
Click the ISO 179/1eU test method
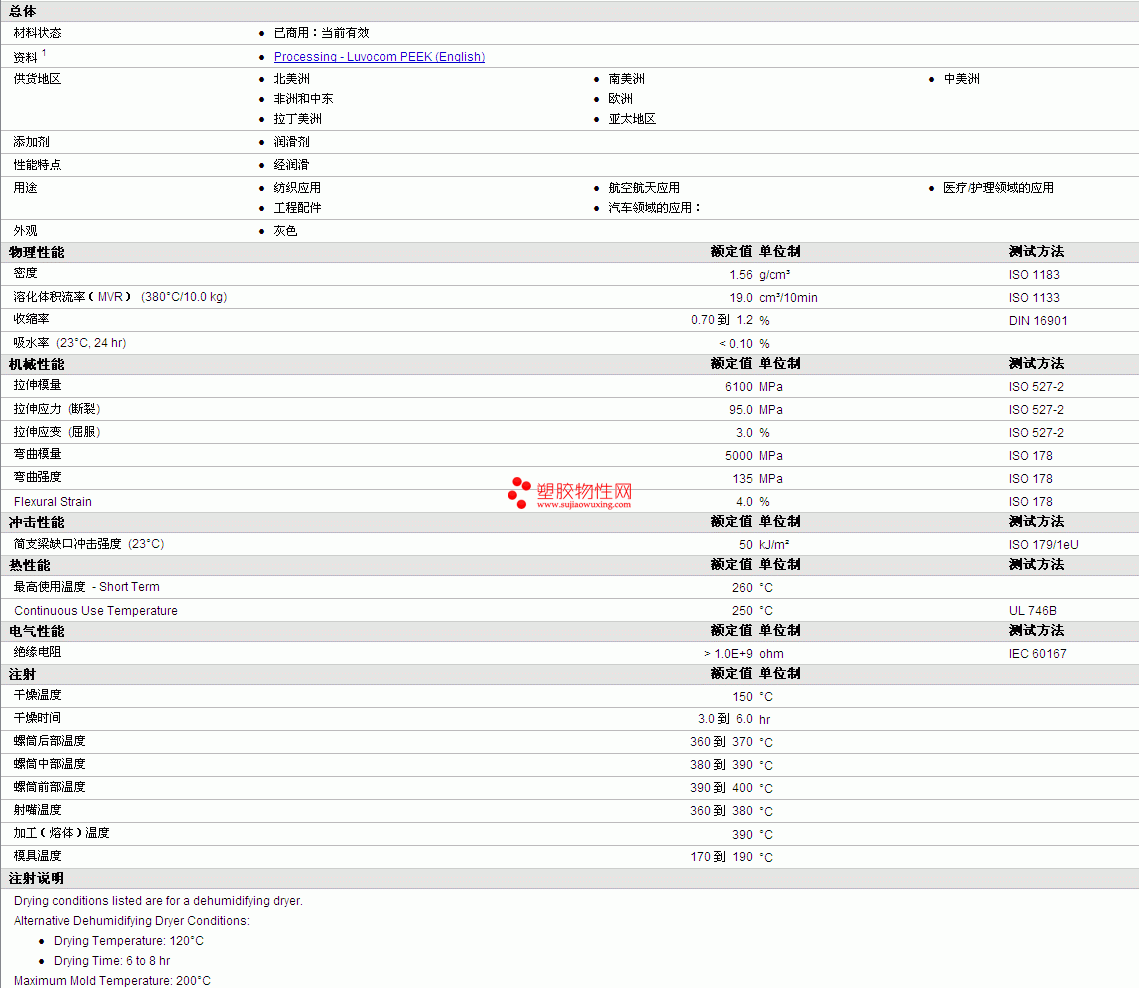[1043, 545]
